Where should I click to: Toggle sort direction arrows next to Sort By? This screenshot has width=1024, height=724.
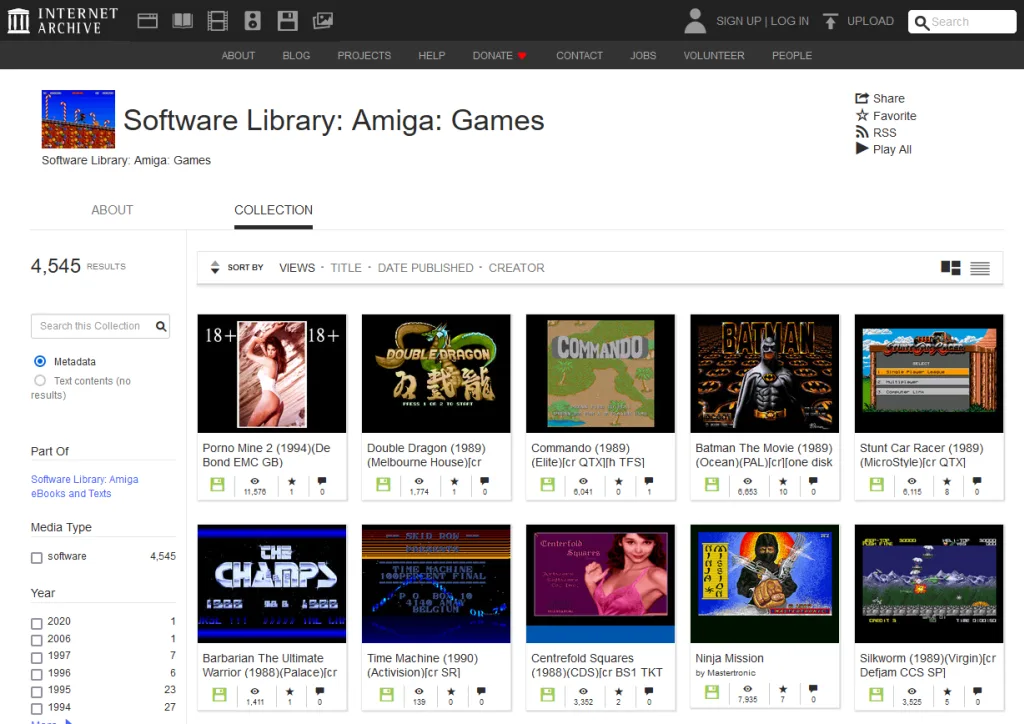pyautogui.click(x=214, y=268)
